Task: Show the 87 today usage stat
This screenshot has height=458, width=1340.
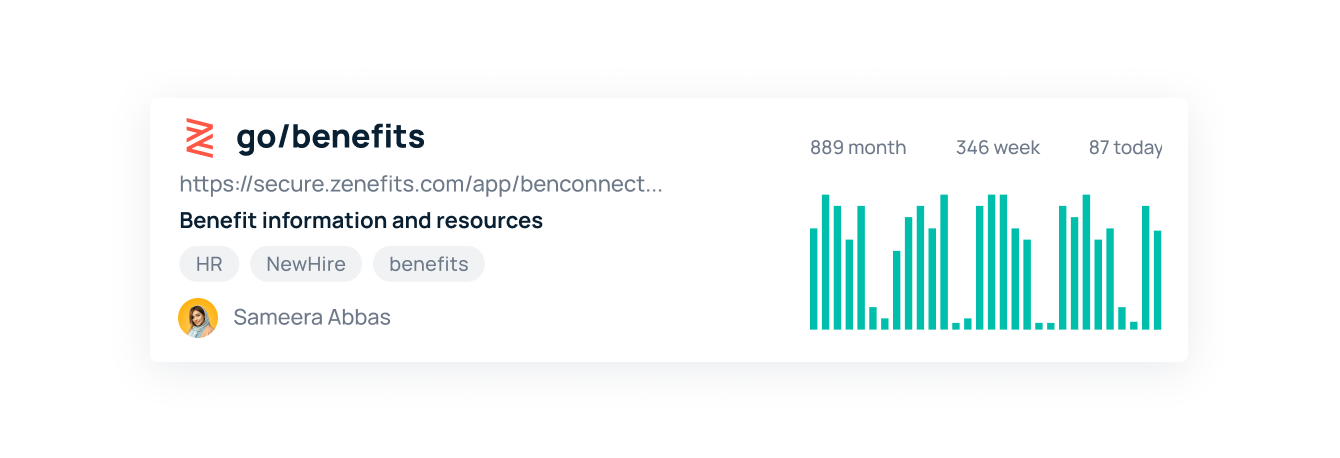Action: point(1125,148)
